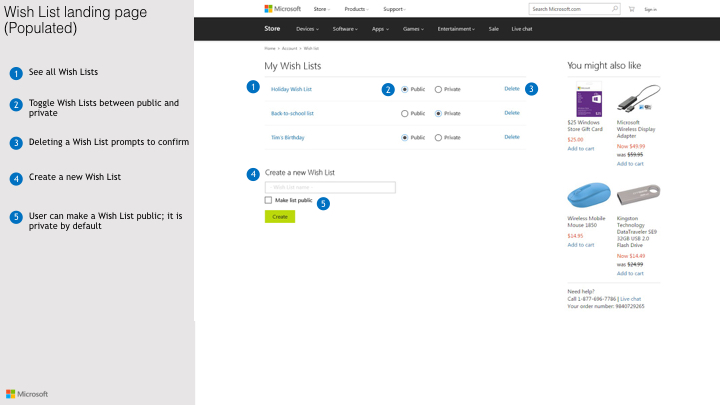Open the Wireless Display Adapter image
The width and height of the screenshot is (720, 405).
638,98
